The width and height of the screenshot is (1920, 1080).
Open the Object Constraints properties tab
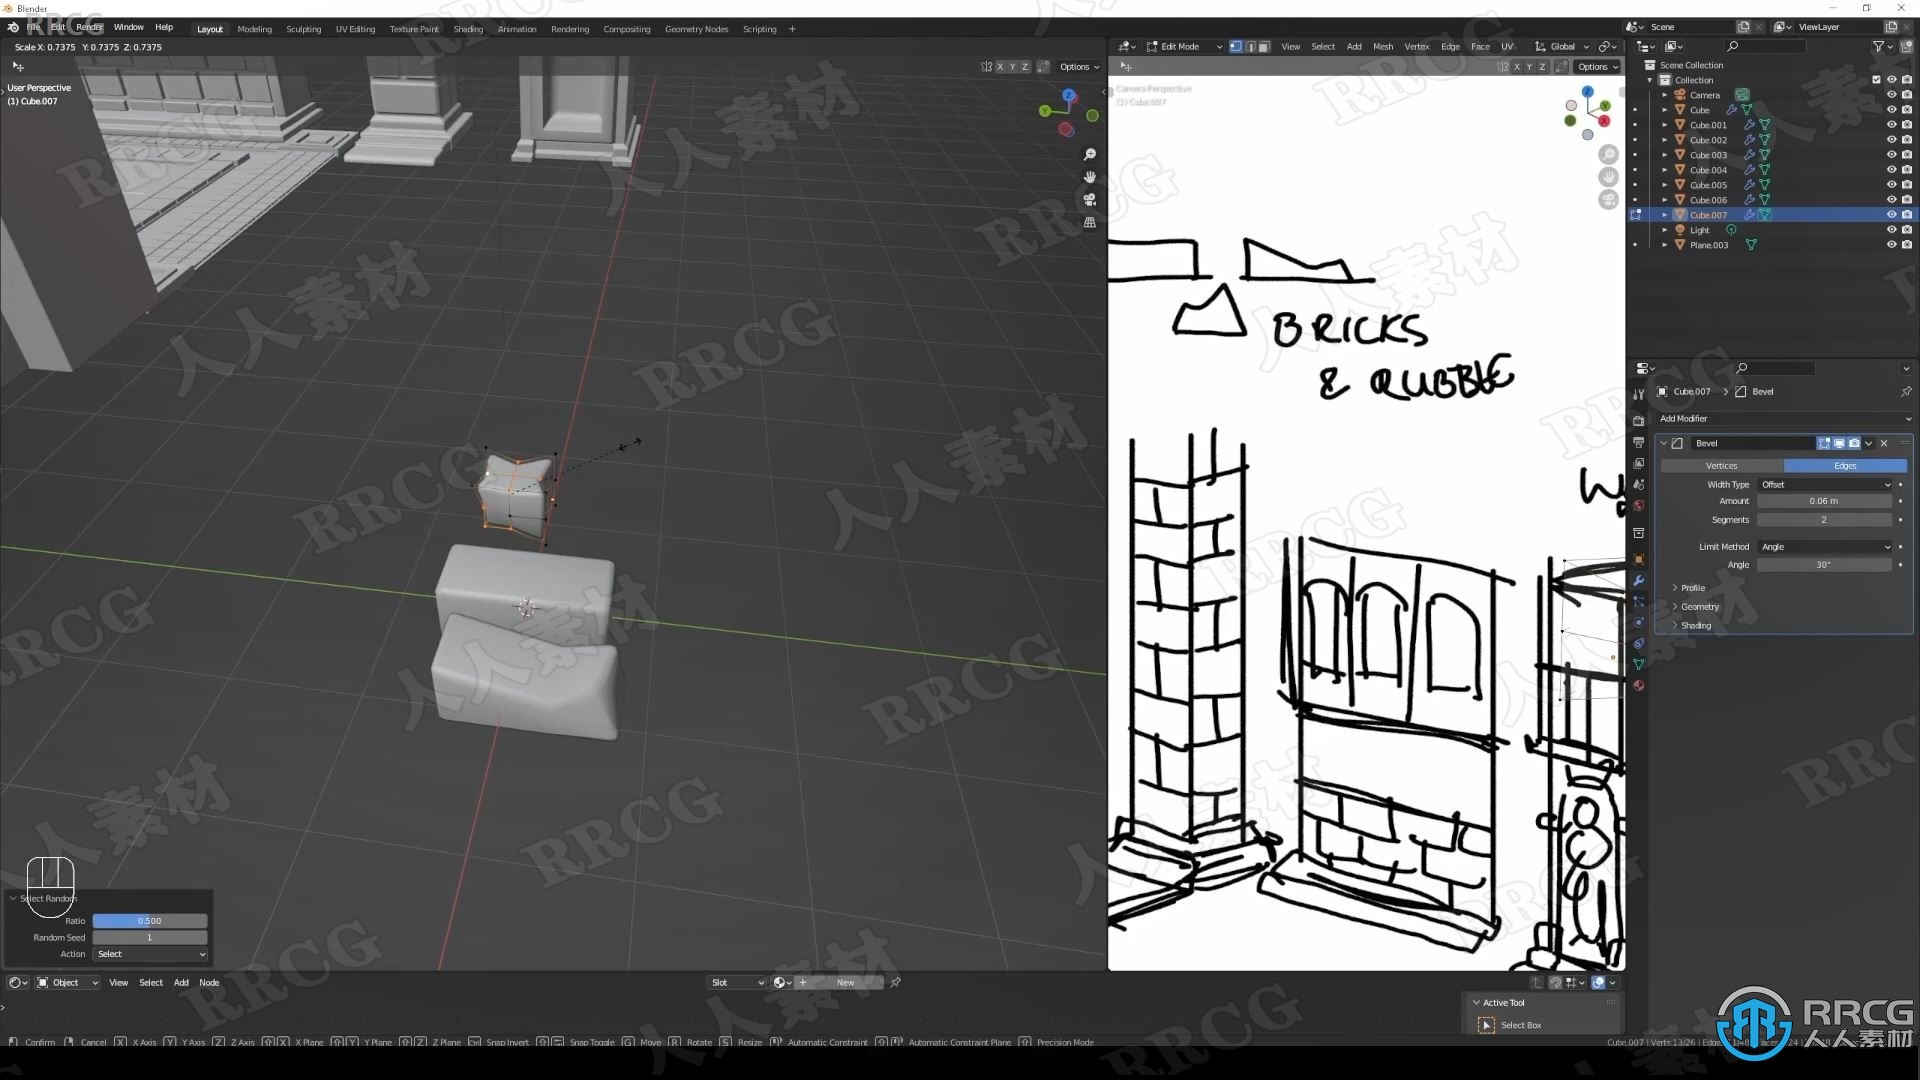point(1638,643)
